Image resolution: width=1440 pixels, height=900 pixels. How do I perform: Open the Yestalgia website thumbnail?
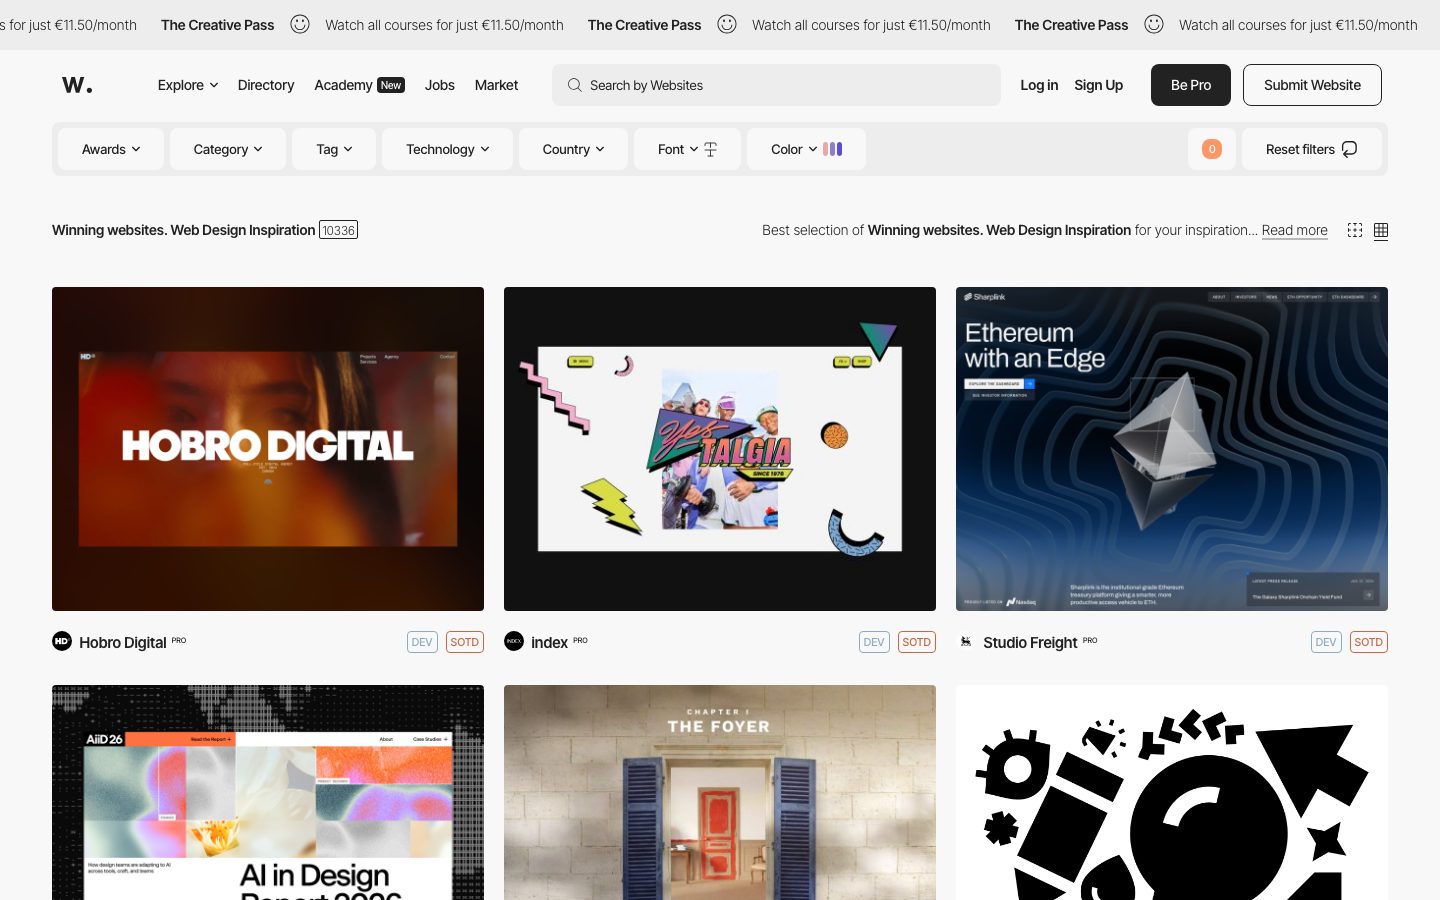720,449
